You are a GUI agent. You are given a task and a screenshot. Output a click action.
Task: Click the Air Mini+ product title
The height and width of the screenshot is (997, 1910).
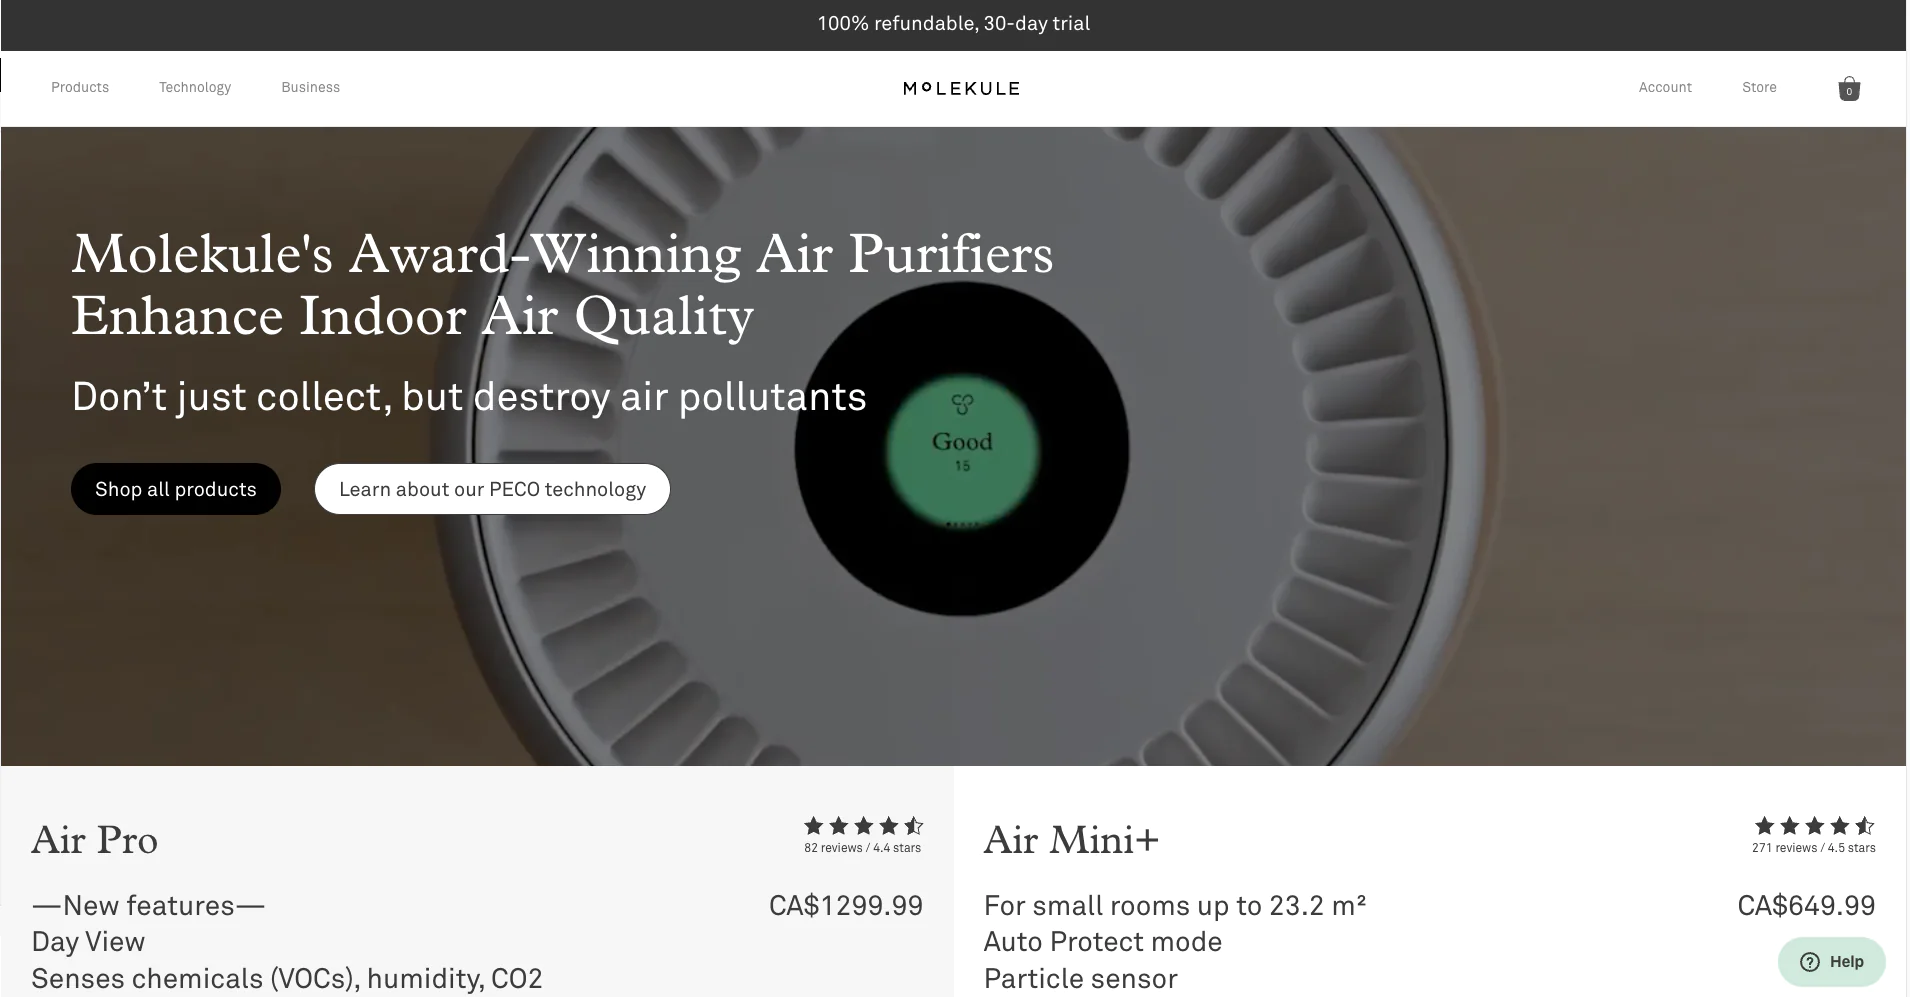click(x=1071, y=840)
